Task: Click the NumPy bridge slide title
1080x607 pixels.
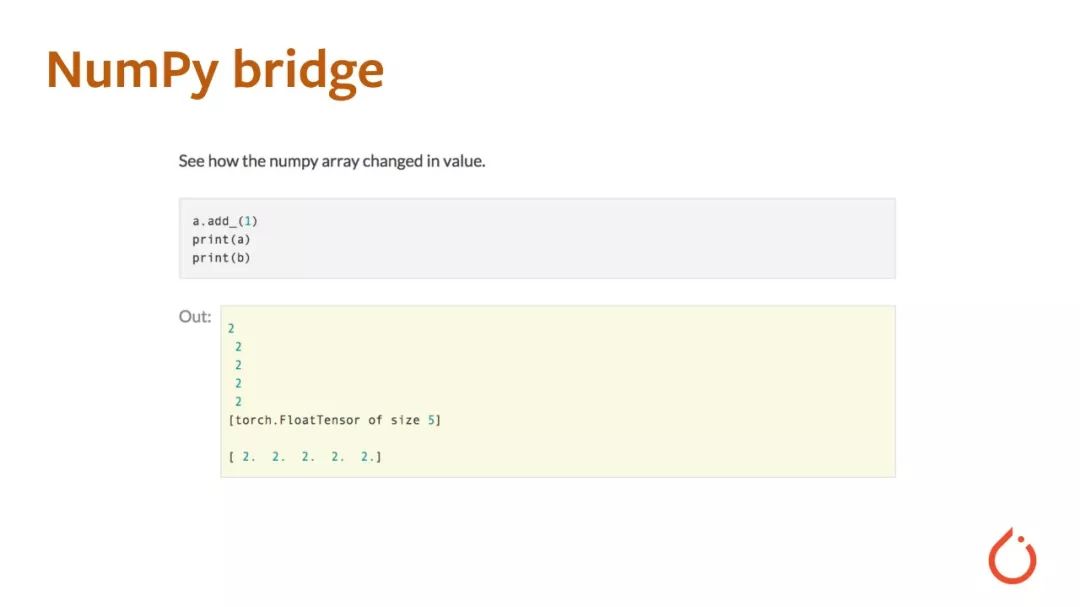Action: [x=215, y=71]
